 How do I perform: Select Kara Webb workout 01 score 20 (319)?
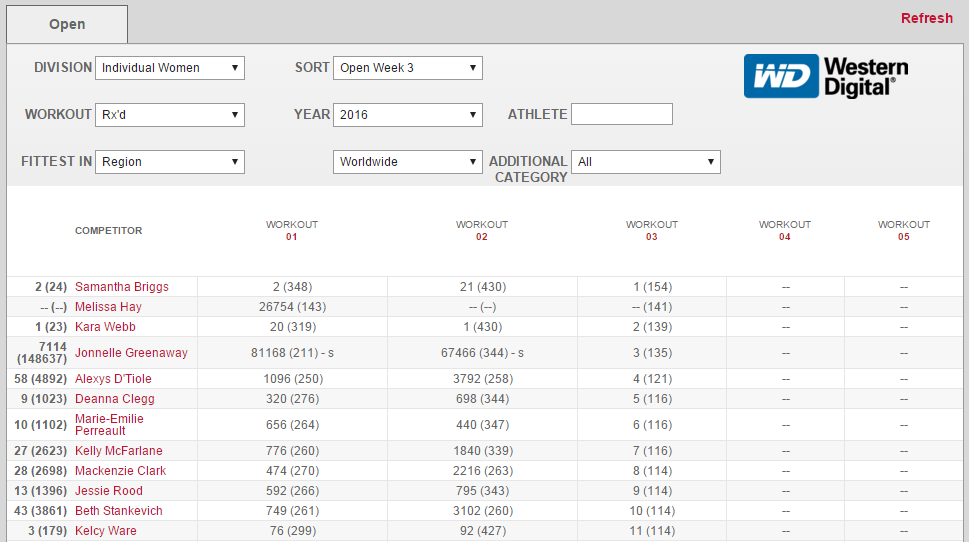tap(292, 327)
